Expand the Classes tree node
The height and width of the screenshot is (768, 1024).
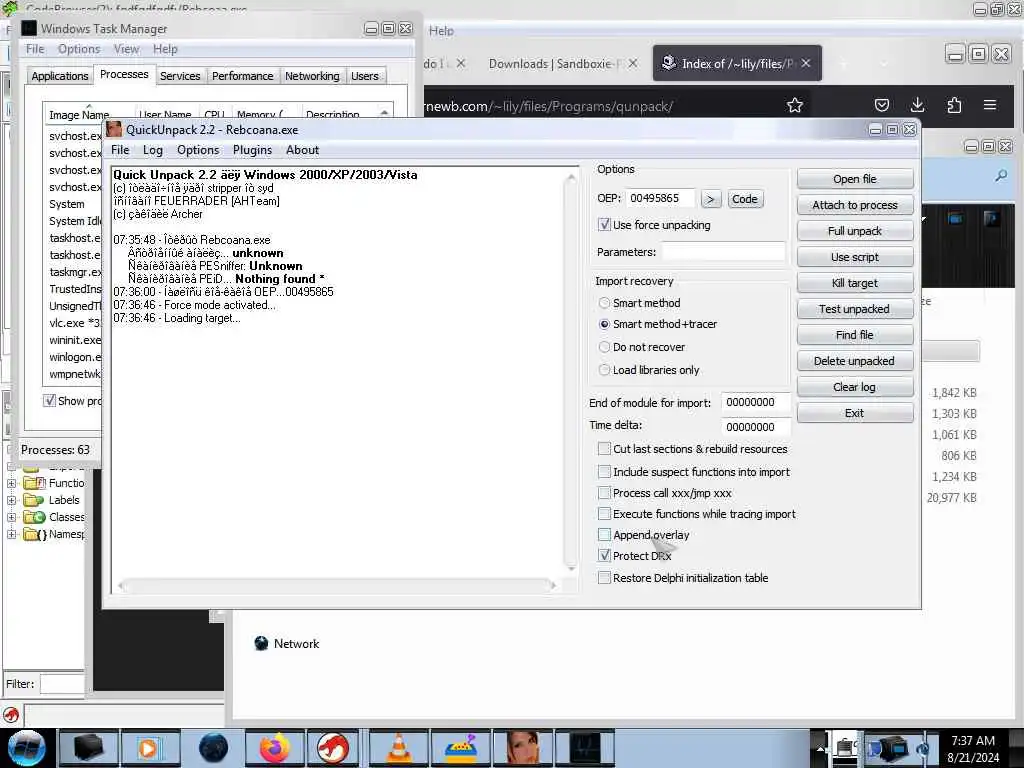pos(11,517)
